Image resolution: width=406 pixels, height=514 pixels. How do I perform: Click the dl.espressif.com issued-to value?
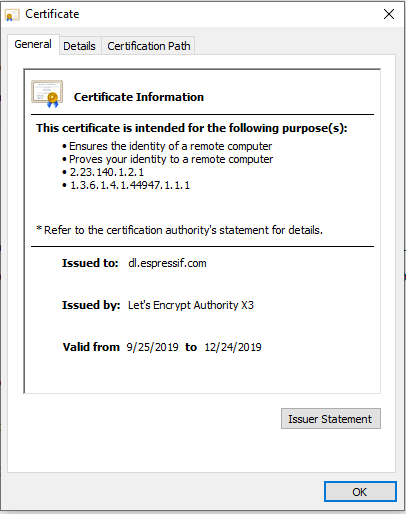(167, 263)
